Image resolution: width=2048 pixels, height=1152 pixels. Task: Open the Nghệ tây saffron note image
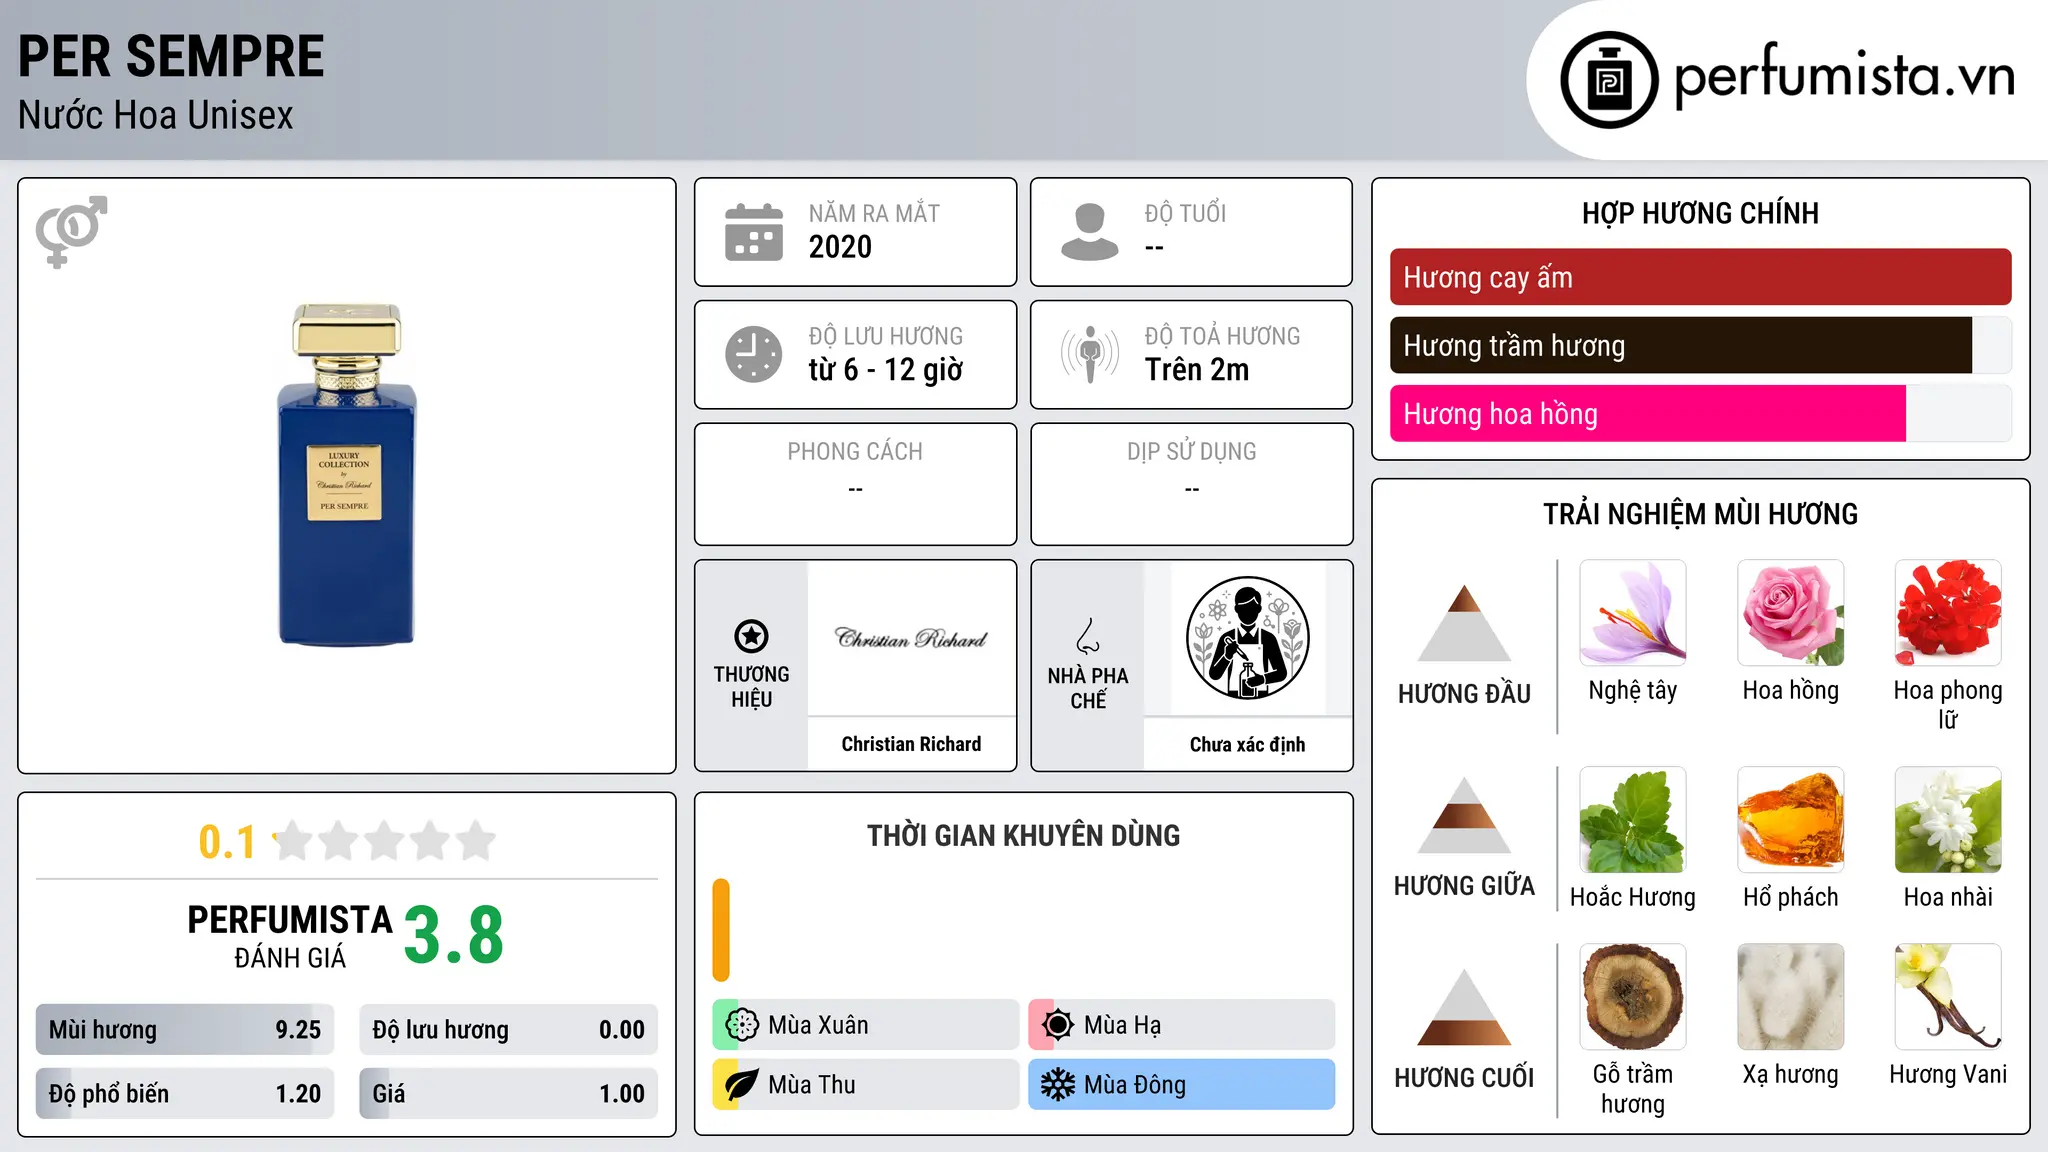[x=1633, y=613]
